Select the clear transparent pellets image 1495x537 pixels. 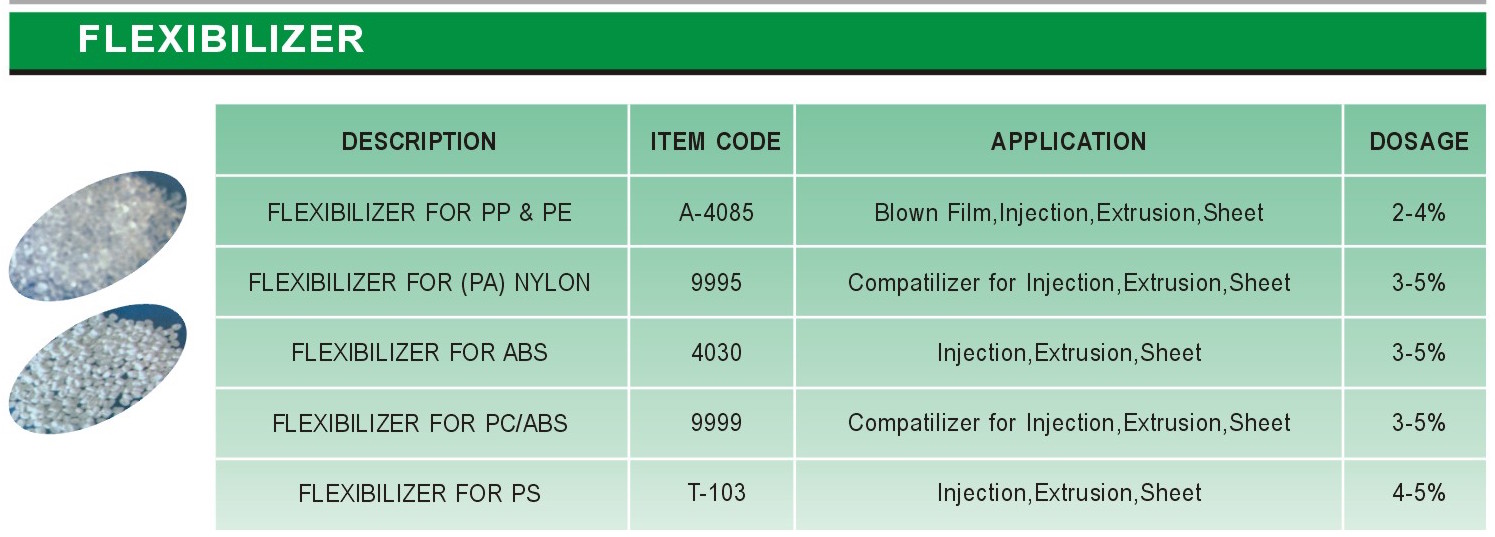pos(97,235)
